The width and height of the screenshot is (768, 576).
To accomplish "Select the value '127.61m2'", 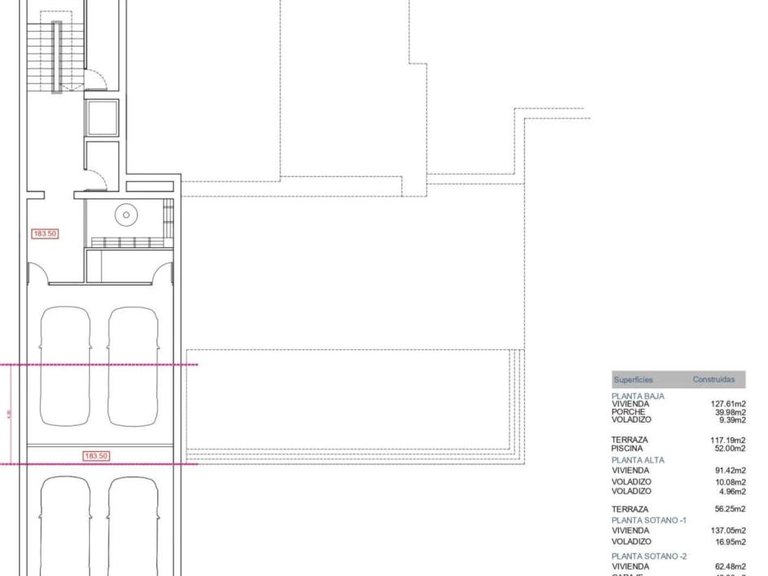I will coord(728,404).
